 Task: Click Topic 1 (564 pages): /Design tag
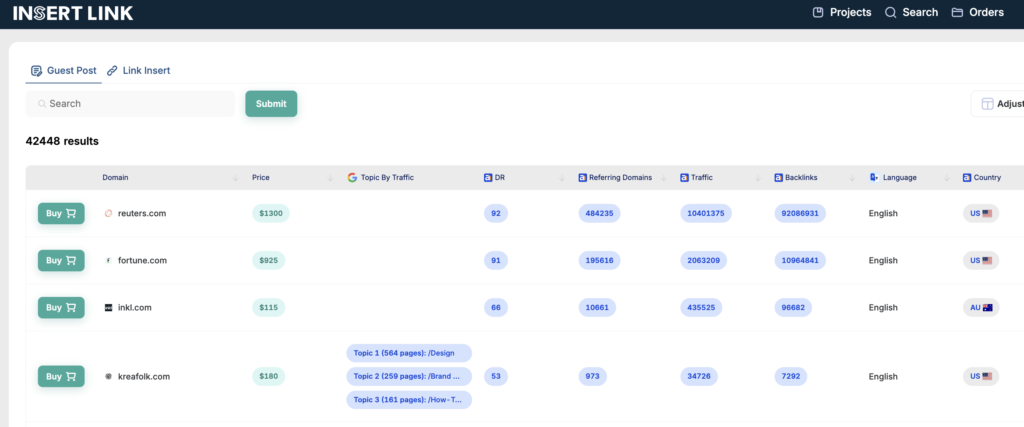pos(409,353)
